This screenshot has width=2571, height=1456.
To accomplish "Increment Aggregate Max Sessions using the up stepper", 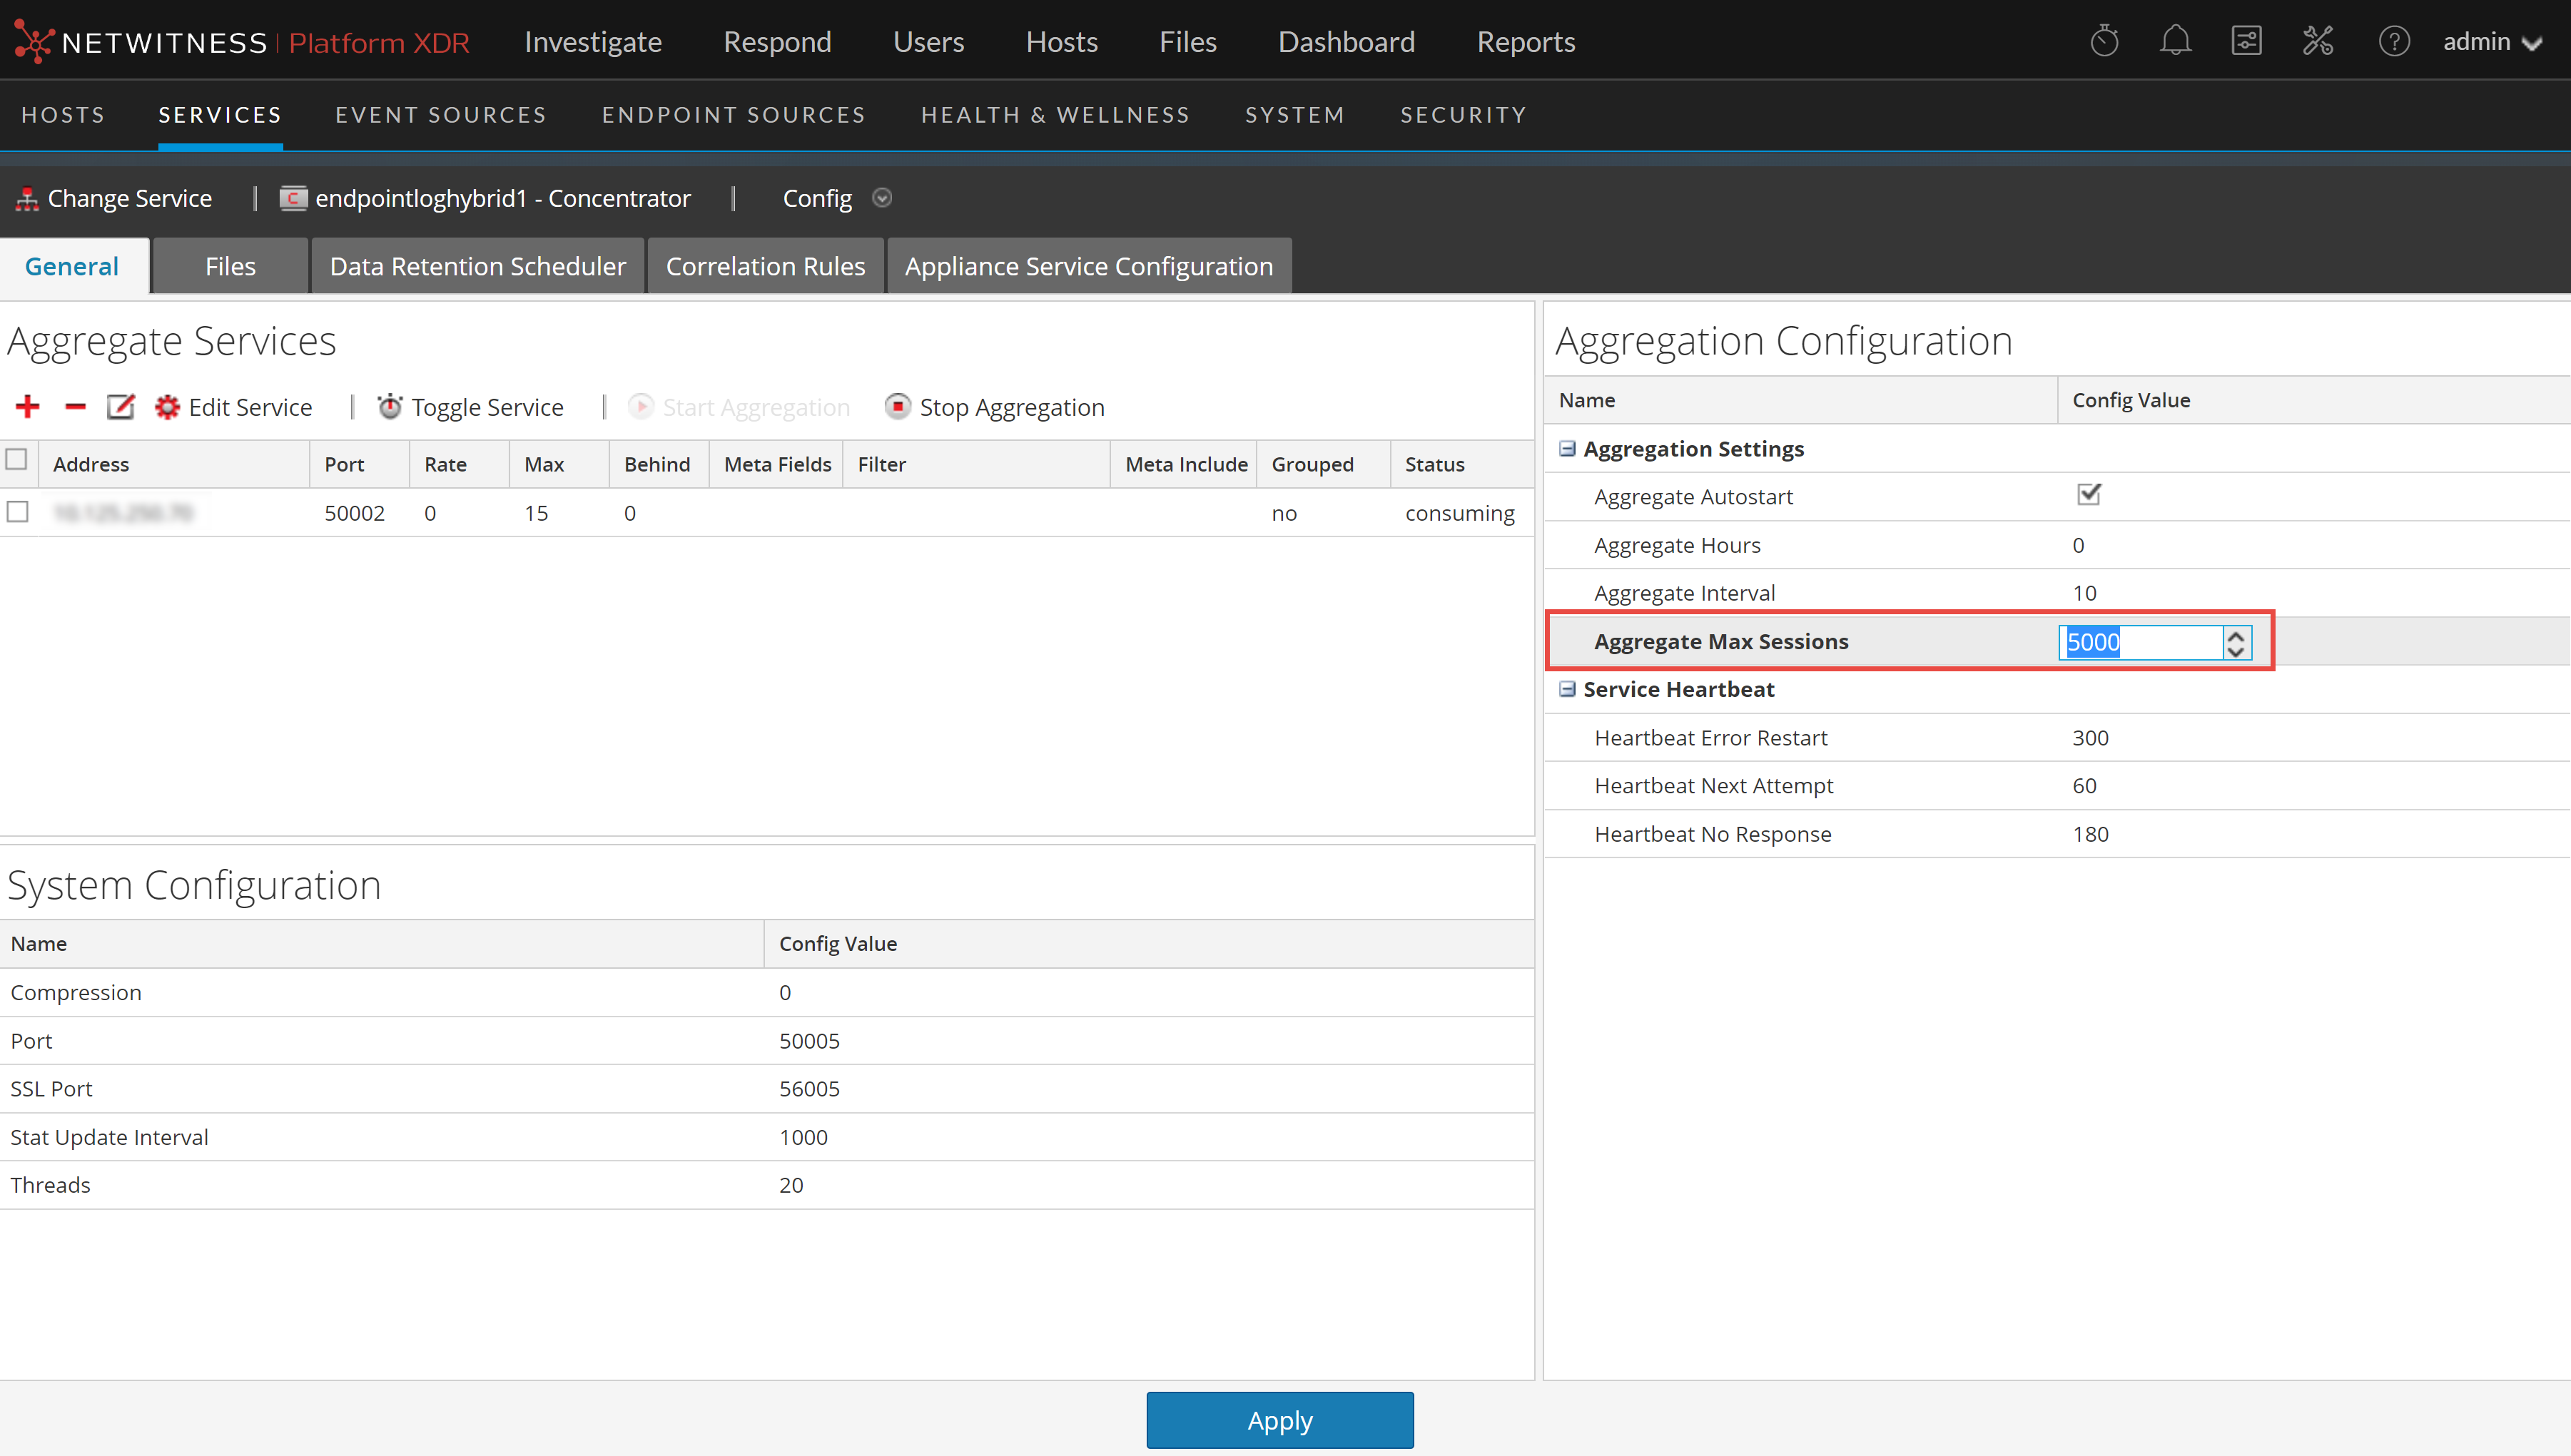I will [2237, 634].
